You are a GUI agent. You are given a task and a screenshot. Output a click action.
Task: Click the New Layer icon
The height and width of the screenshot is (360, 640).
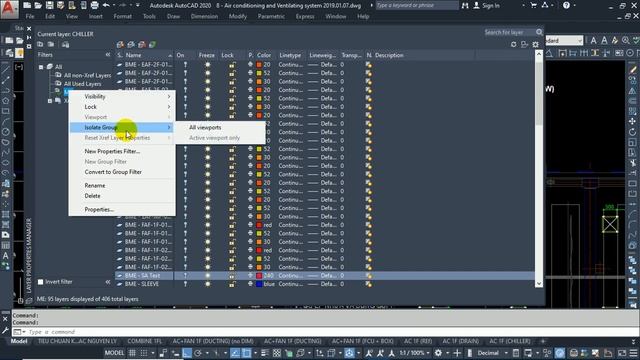coord(120,44)
